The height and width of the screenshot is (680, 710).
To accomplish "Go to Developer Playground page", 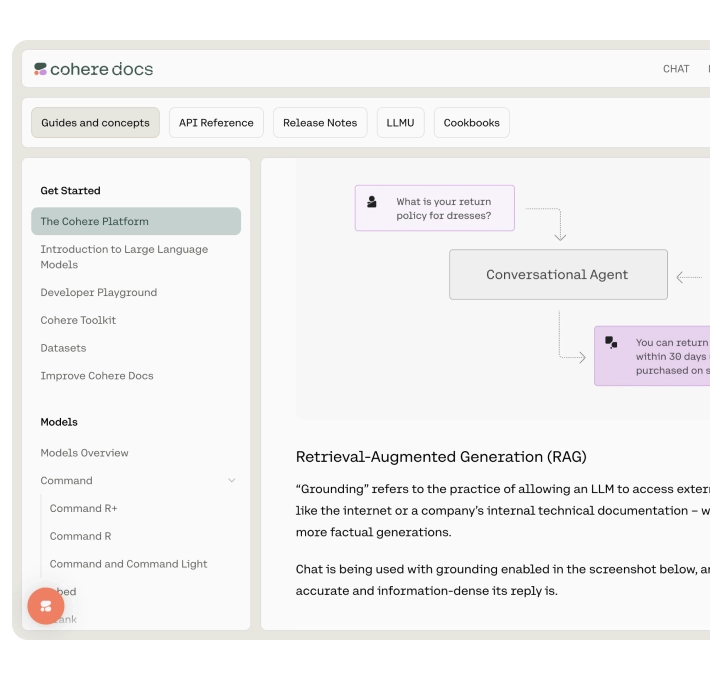I will tap(99, 292).
